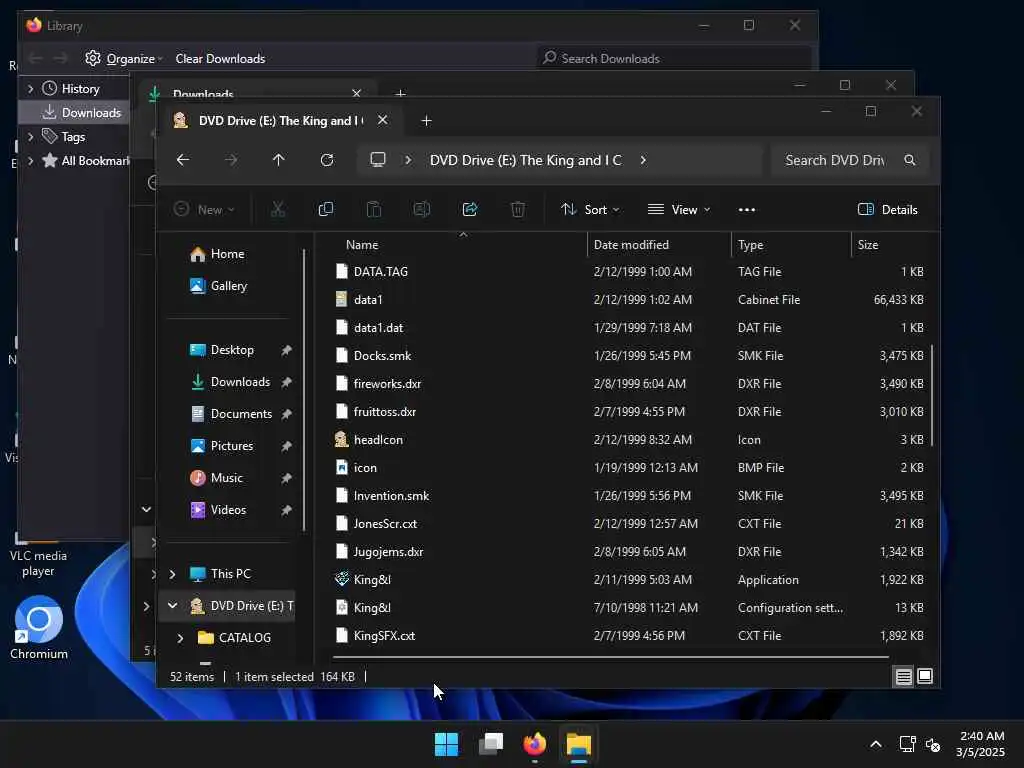
Task: Open pinned Documents folder
Action: coord(240,414)
